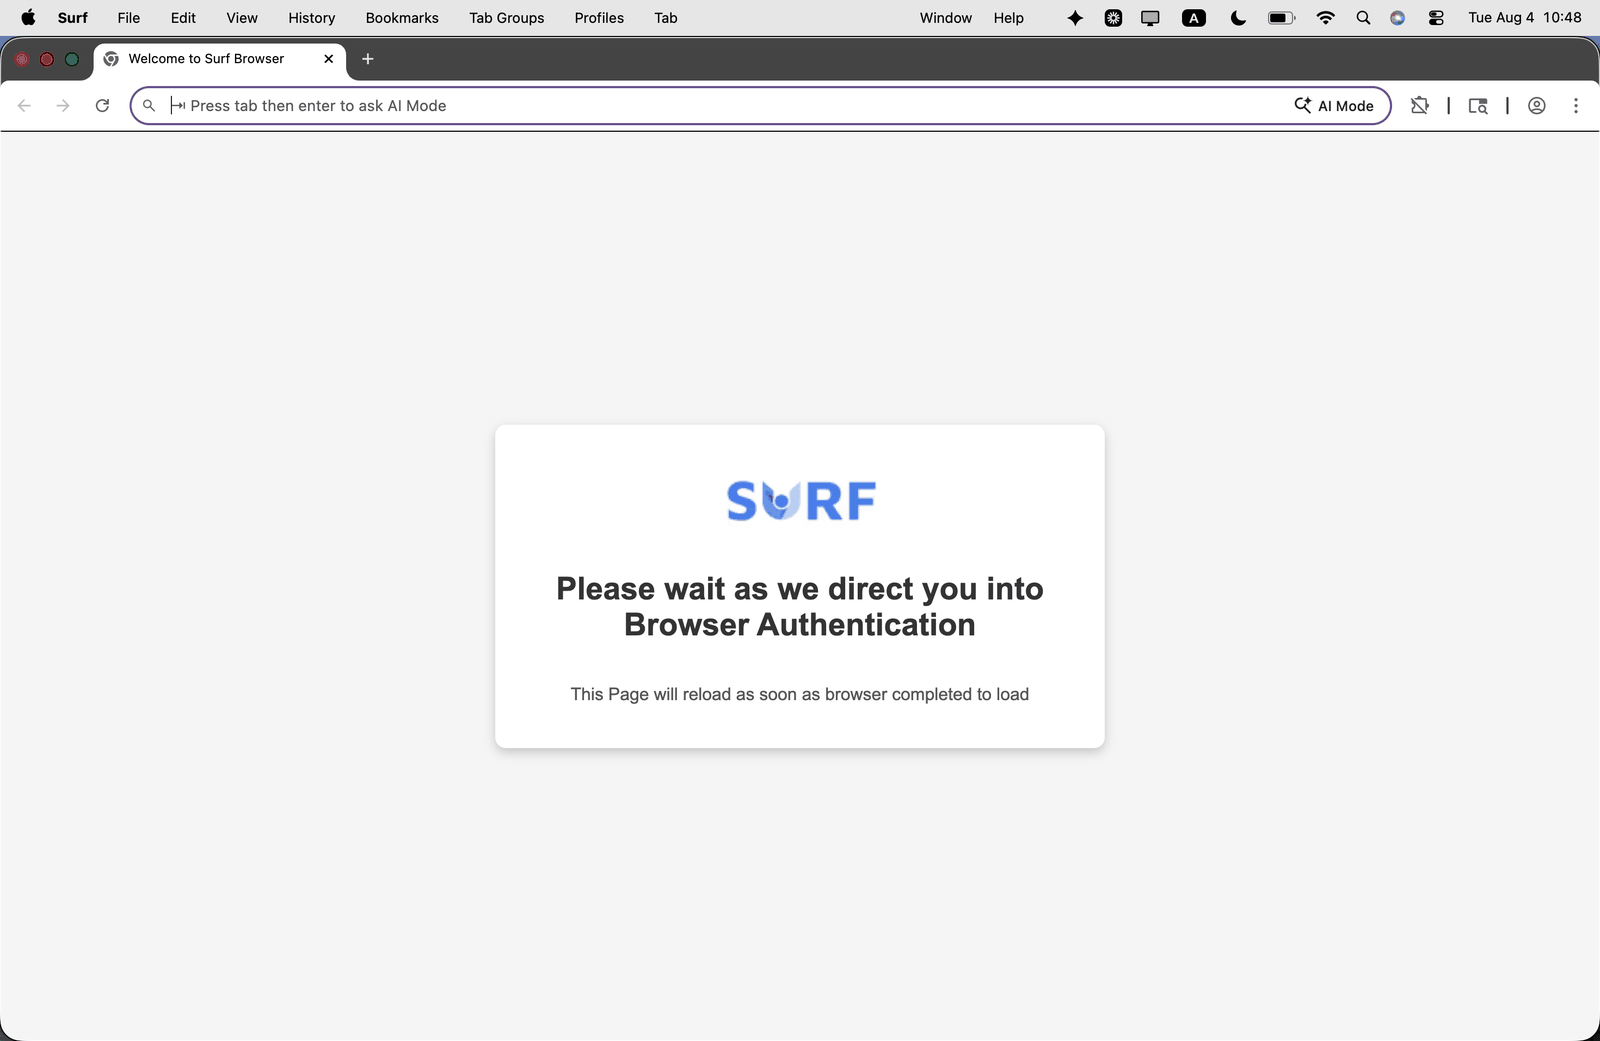The width and height of the screenshot is (1600, 1041).
Task: Click the sparkle icon in menu bar
Action: click(x=1075, y=18)
